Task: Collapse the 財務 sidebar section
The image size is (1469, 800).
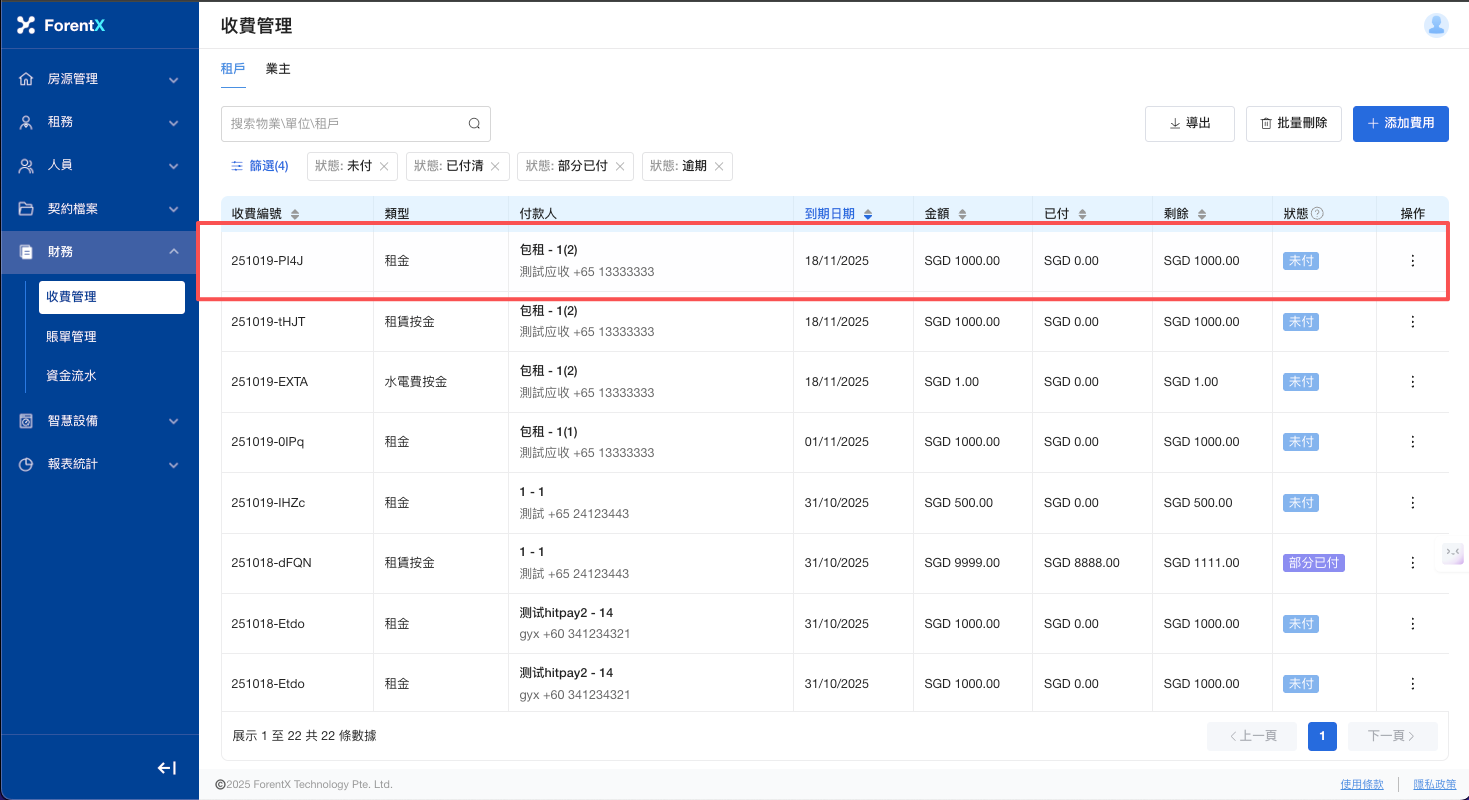Action: pos(99,252)
